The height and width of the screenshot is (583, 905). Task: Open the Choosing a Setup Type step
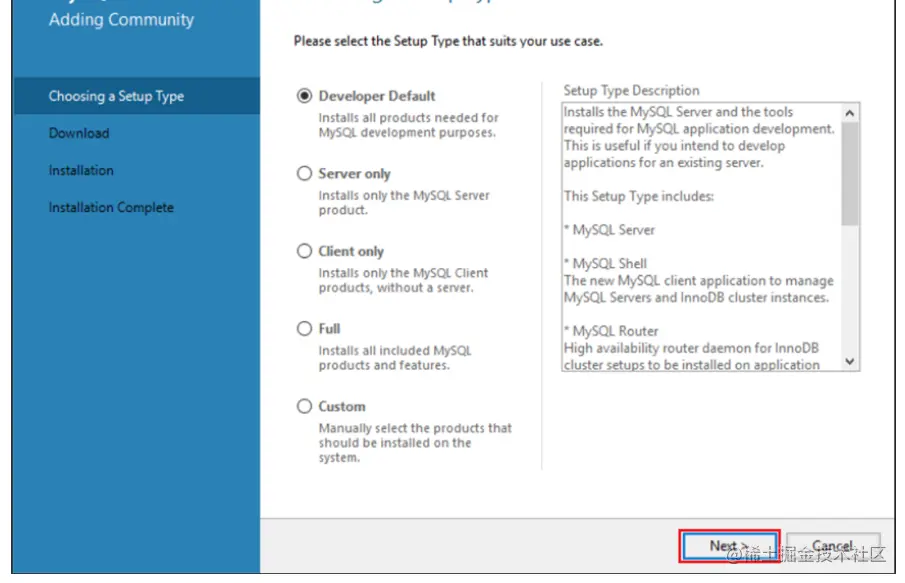[136, 96]
